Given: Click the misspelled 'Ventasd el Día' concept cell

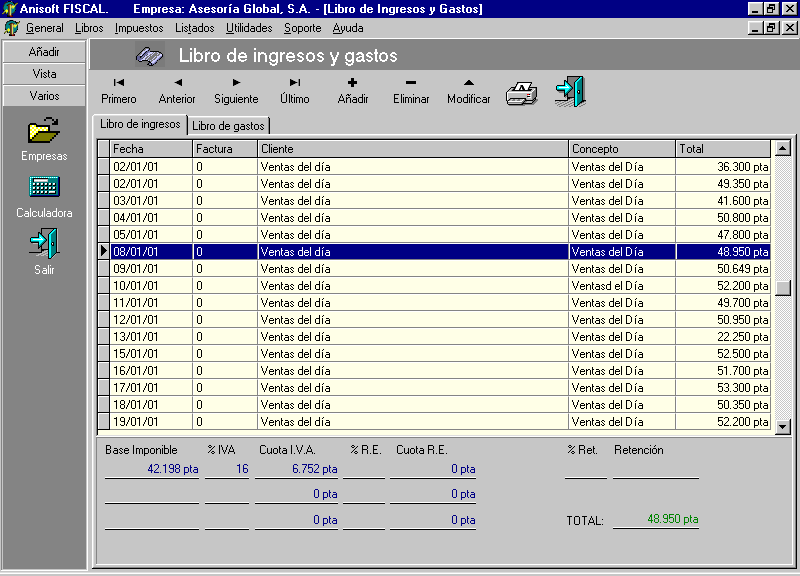Looking at the screenshot, I should [622, 286].
